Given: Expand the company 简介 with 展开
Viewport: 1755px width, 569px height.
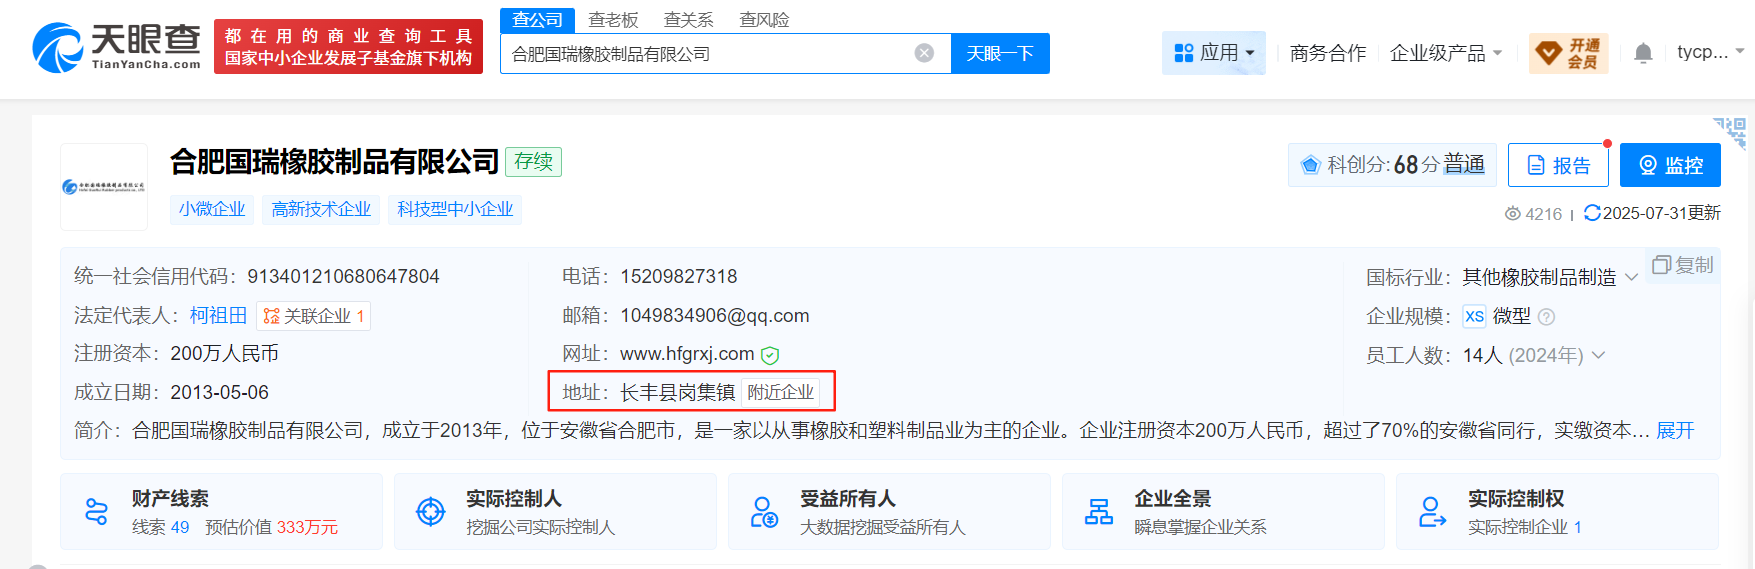Looking at the screenshot, I should [1675, 430].
